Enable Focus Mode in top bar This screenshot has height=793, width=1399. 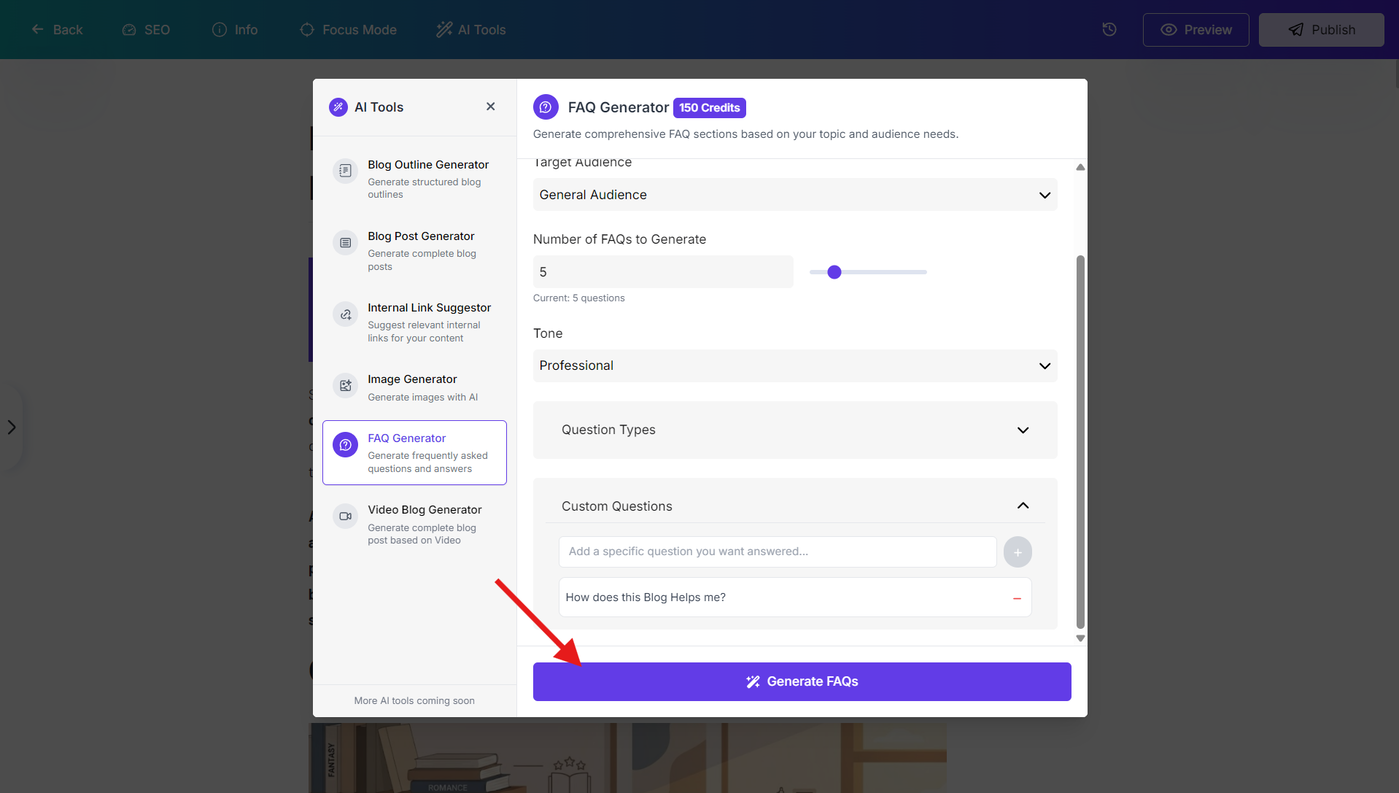click(348, 30)
